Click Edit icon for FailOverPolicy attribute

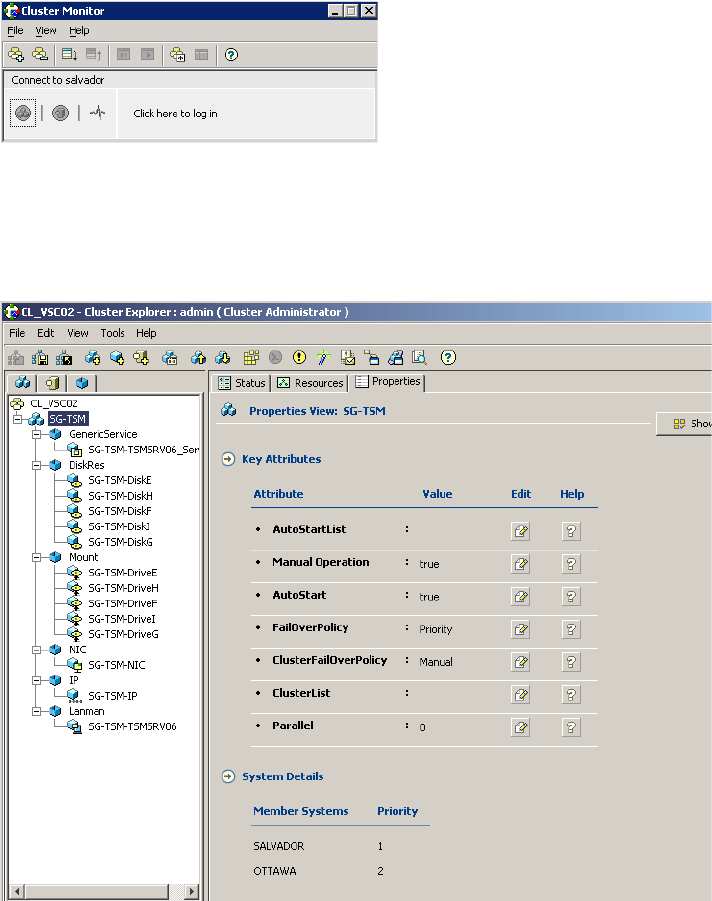click(x=521, y=629)
